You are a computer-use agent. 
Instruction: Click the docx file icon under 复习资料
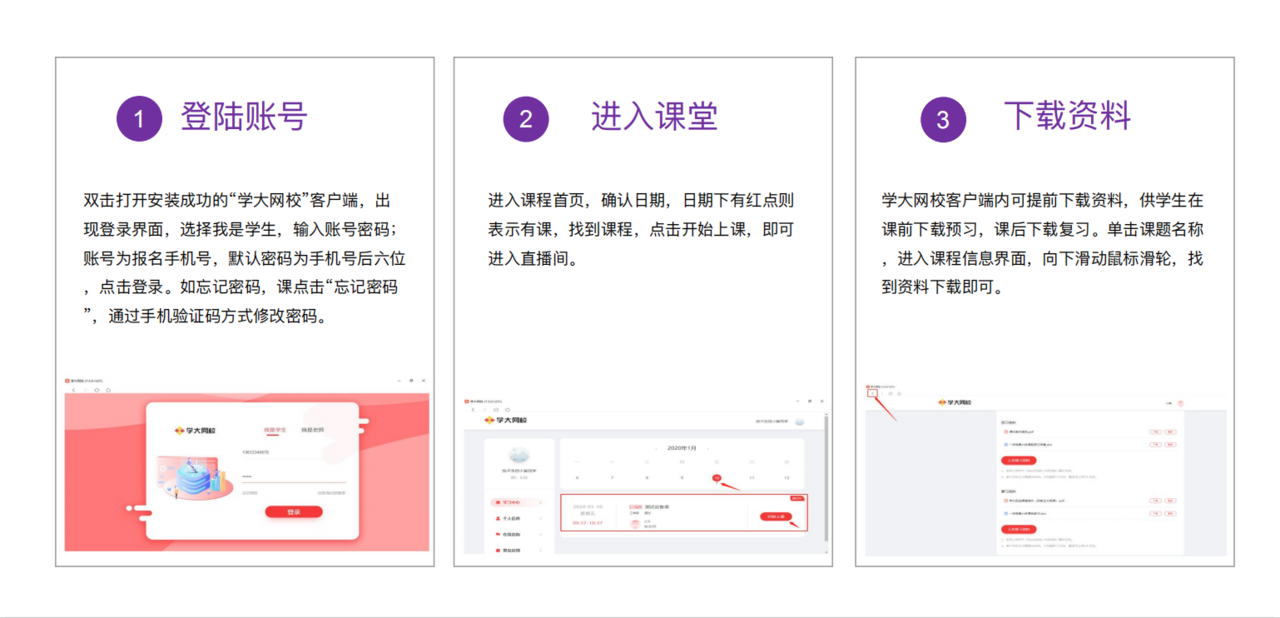tap(1006, 514)
